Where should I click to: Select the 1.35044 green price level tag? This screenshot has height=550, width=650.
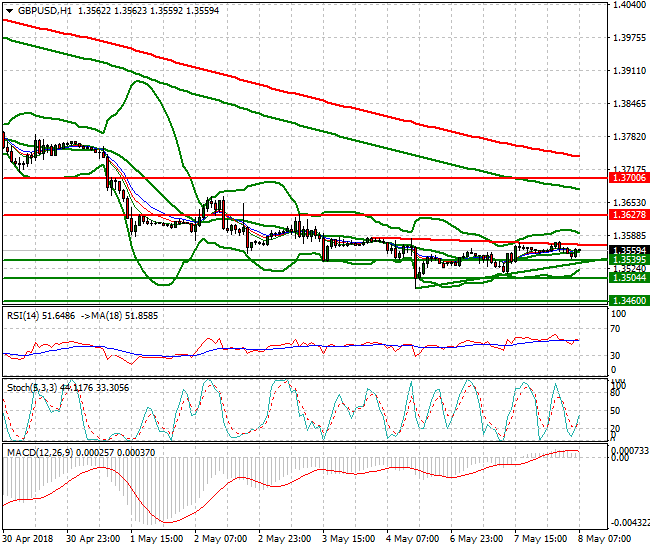click(627, 279)
